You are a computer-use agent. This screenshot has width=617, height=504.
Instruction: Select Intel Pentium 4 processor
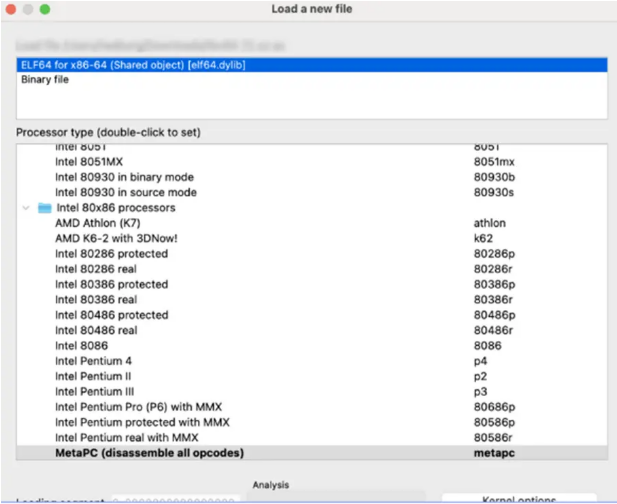pyautogui.click(x=312, y=361)
